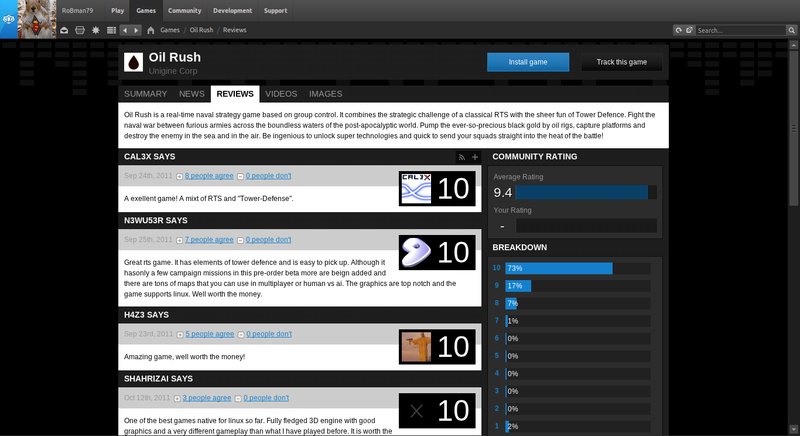Click '5 people agree' on H4Z3 review

pyautogui.click(x=210, y=334)
